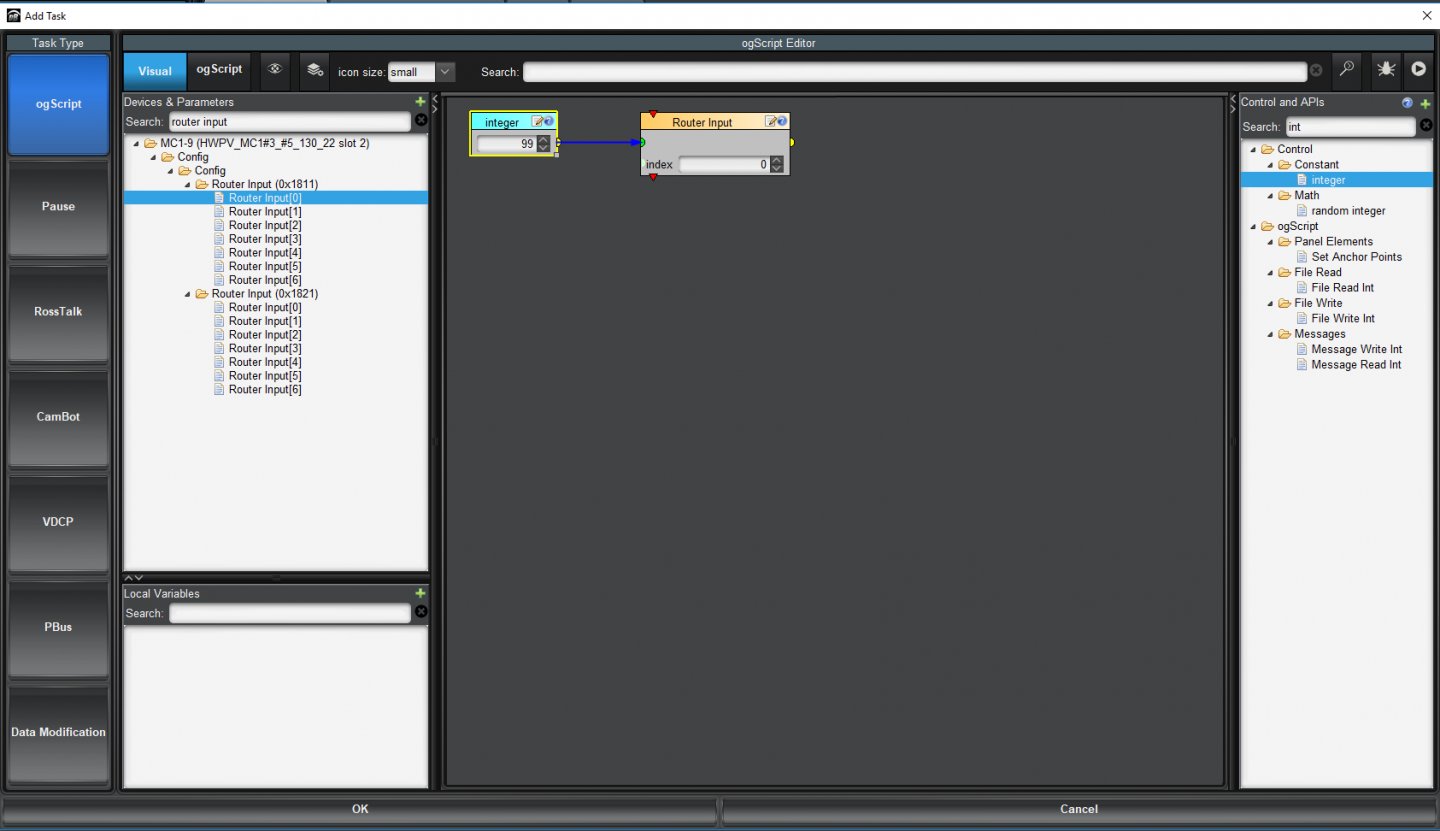Image resolution: width=1440 pixels, height=831 pixels.
Task: Select the Data Modification task type
Action: coord(58,733)
